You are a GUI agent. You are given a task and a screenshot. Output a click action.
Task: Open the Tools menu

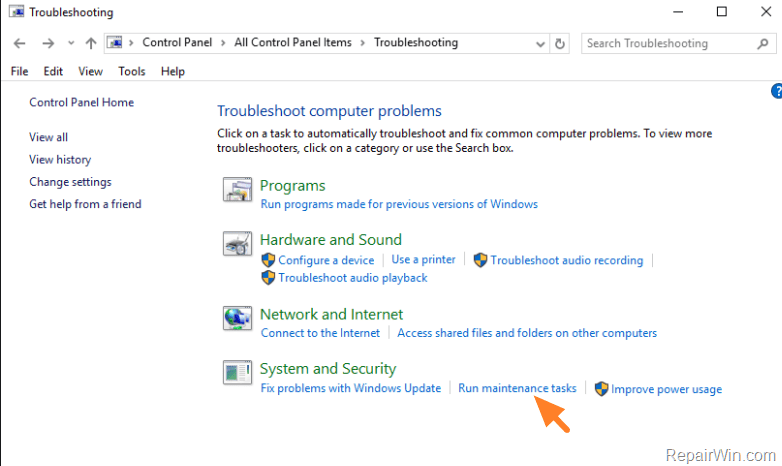pyautogui.click(x=132, y=71)
